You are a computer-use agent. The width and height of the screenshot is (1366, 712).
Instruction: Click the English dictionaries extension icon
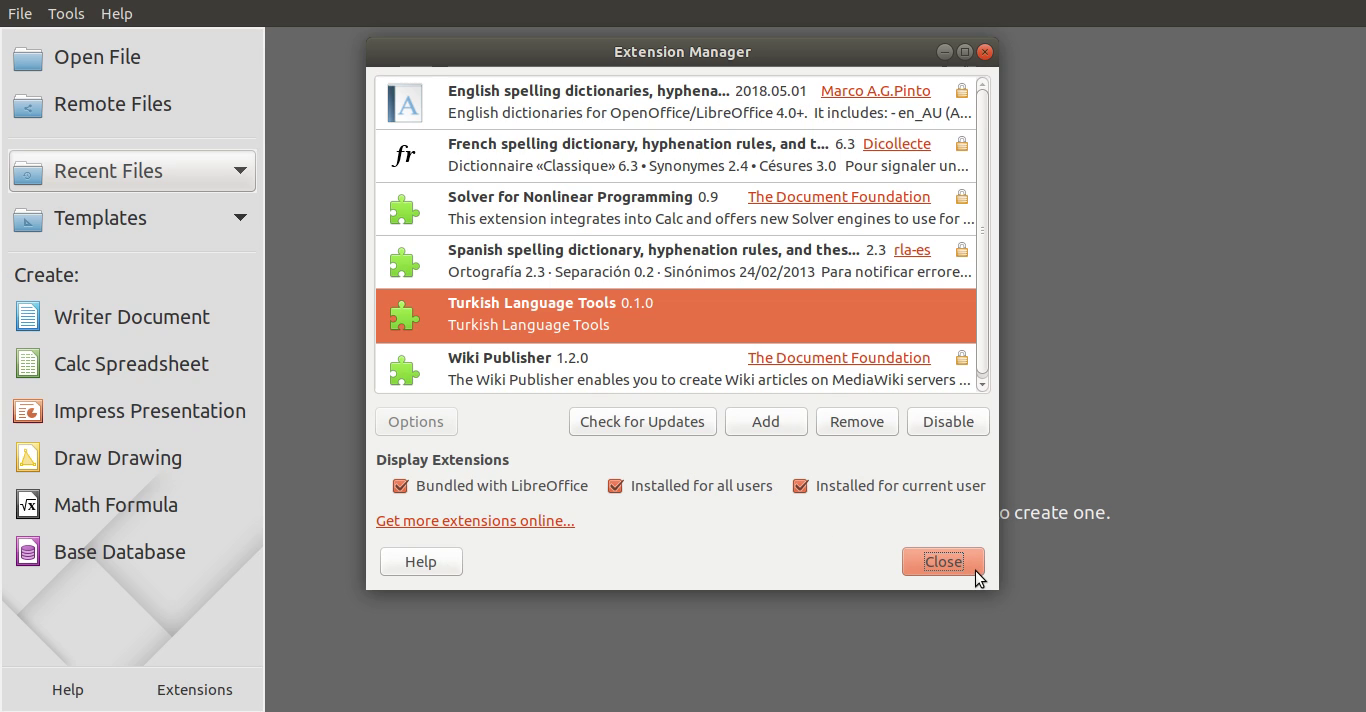click(x=404, y=102)
